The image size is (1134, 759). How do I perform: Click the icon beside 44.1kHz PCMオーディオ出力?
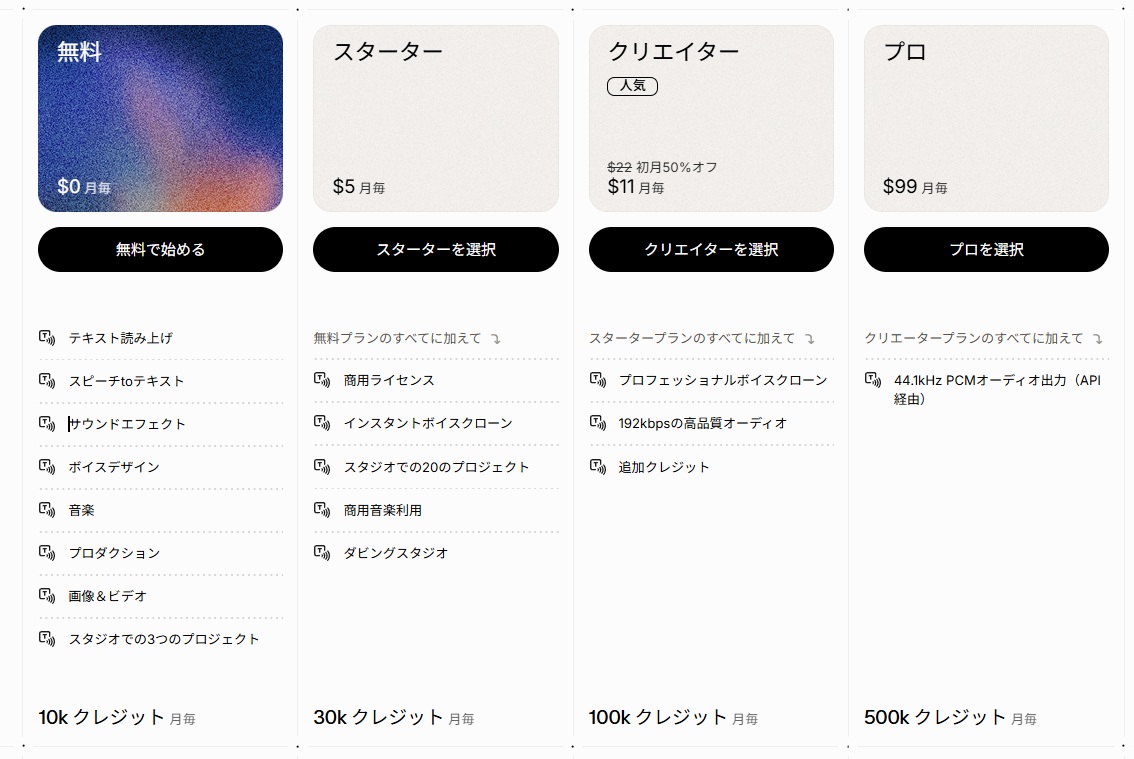(871, 380)
